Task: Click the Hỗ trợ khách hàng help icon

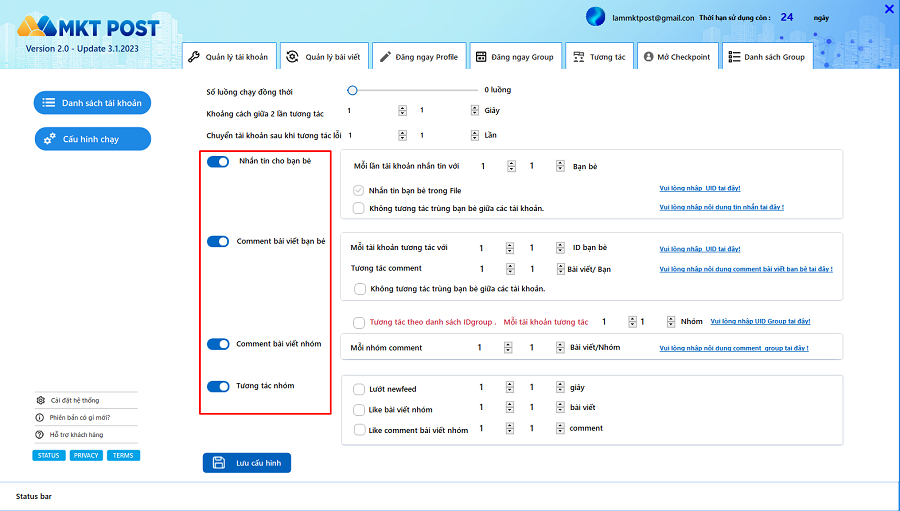Action: (40, 434)
